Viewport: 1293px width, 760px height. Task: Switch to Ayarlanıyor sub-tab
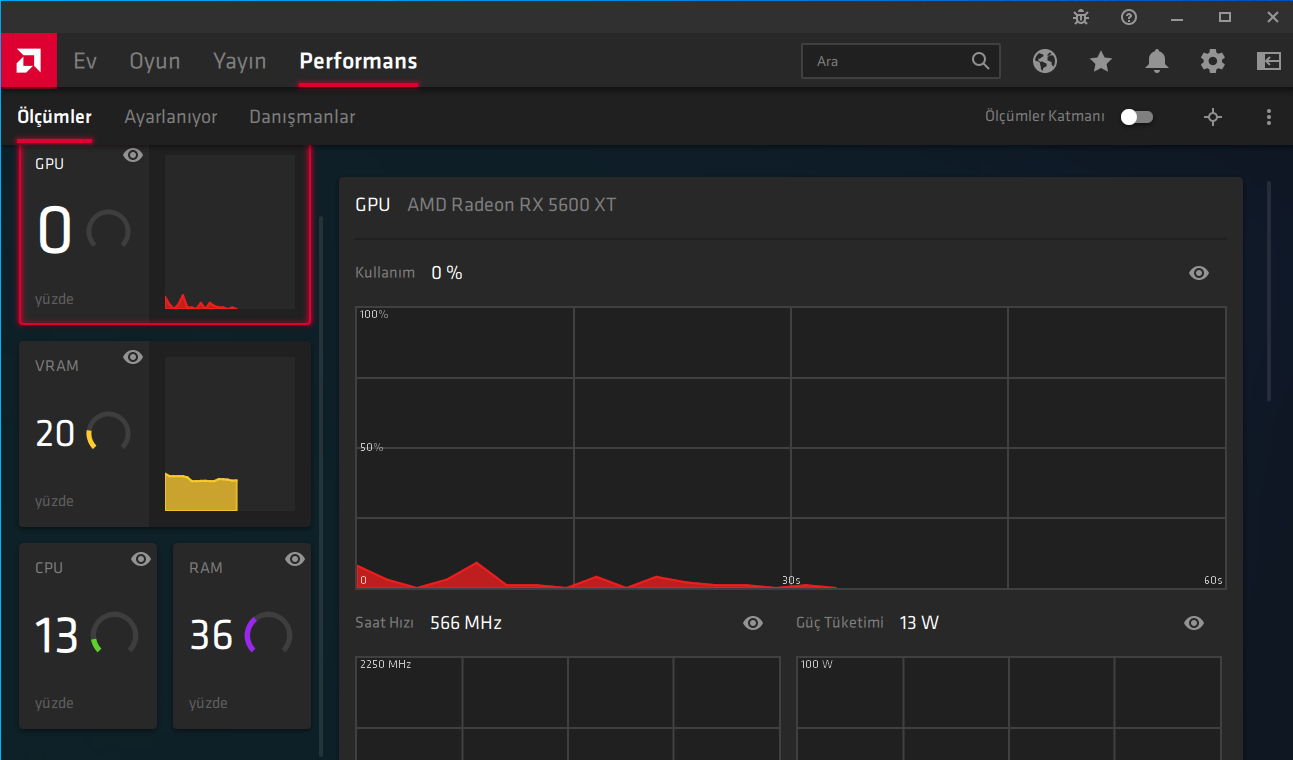click(171, 117)
